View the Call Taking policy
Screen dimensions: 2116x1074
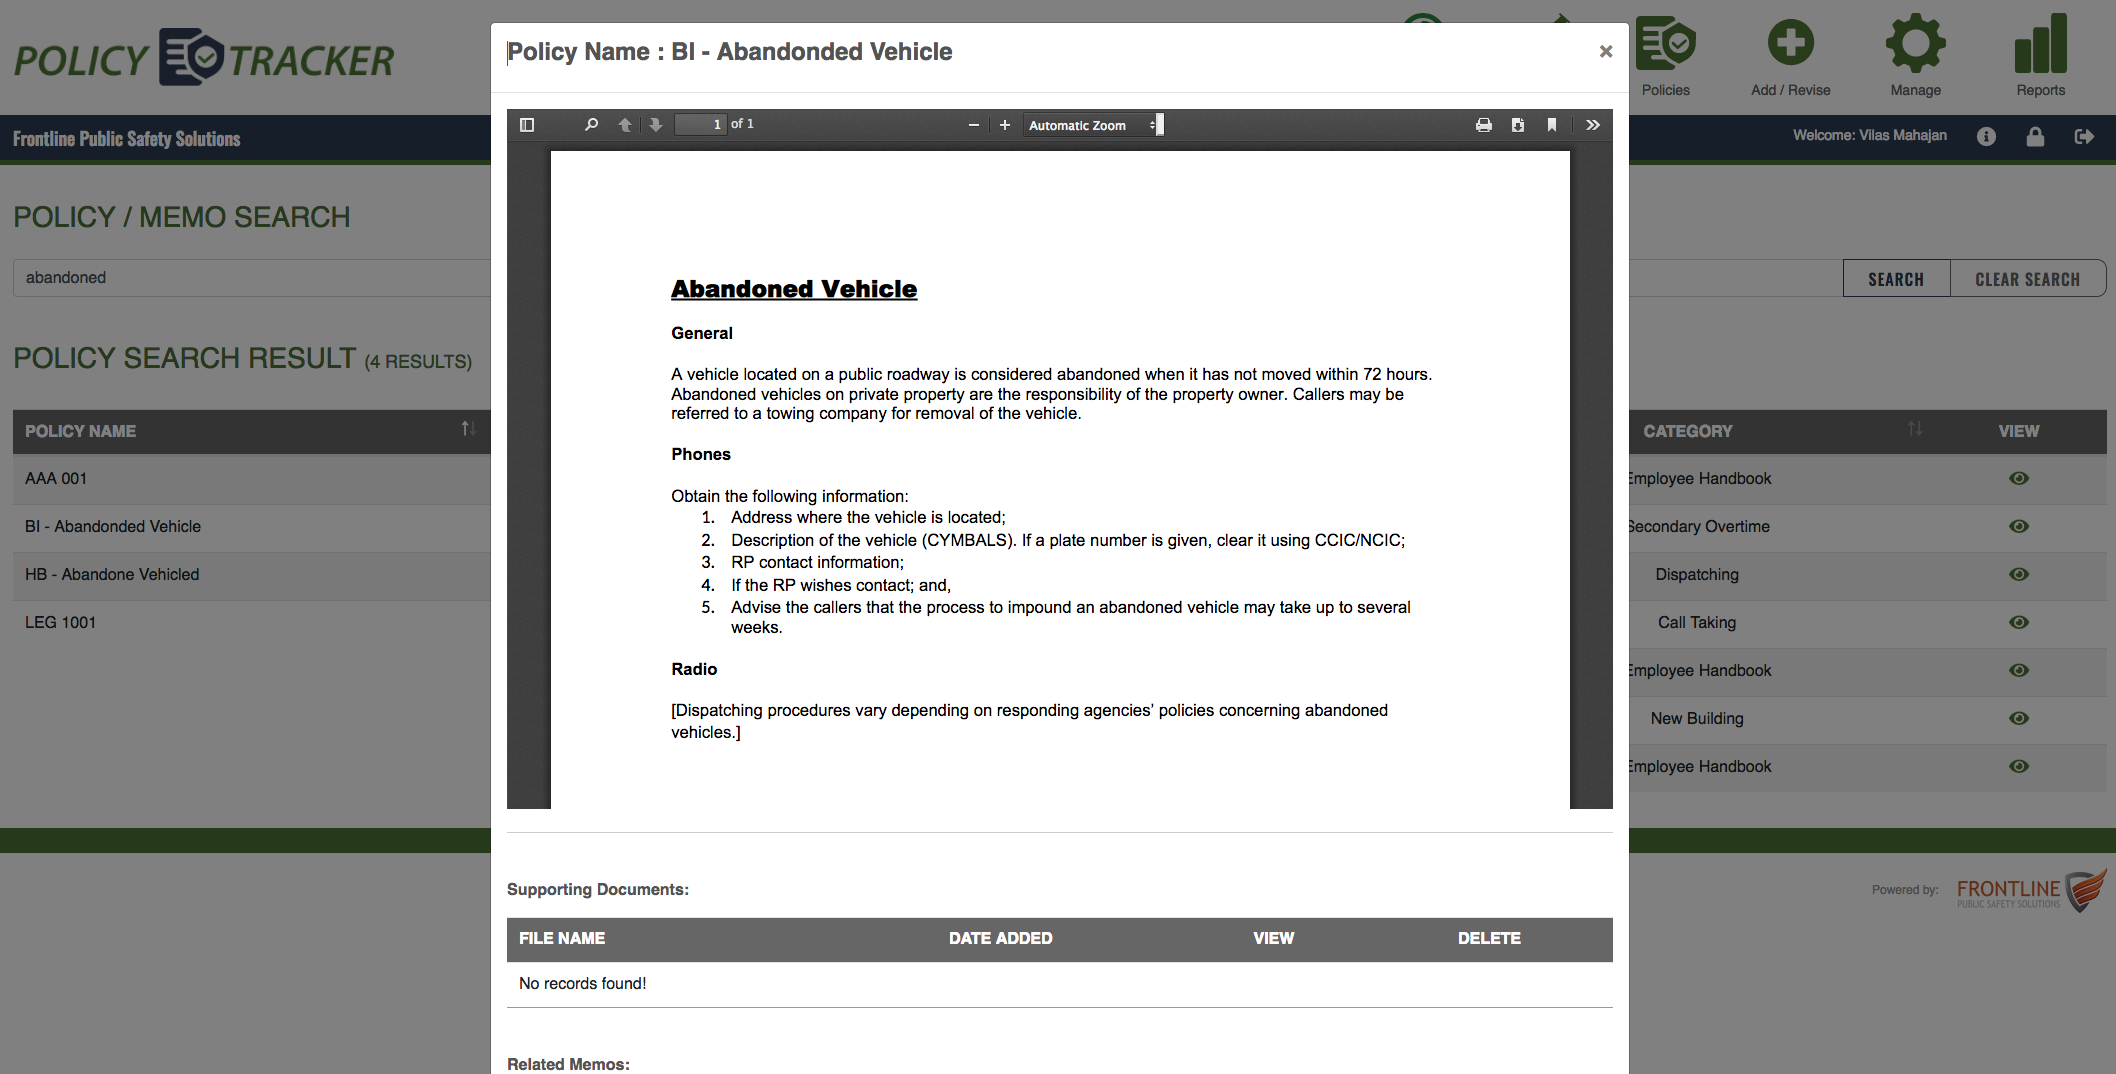point(2019,623)
